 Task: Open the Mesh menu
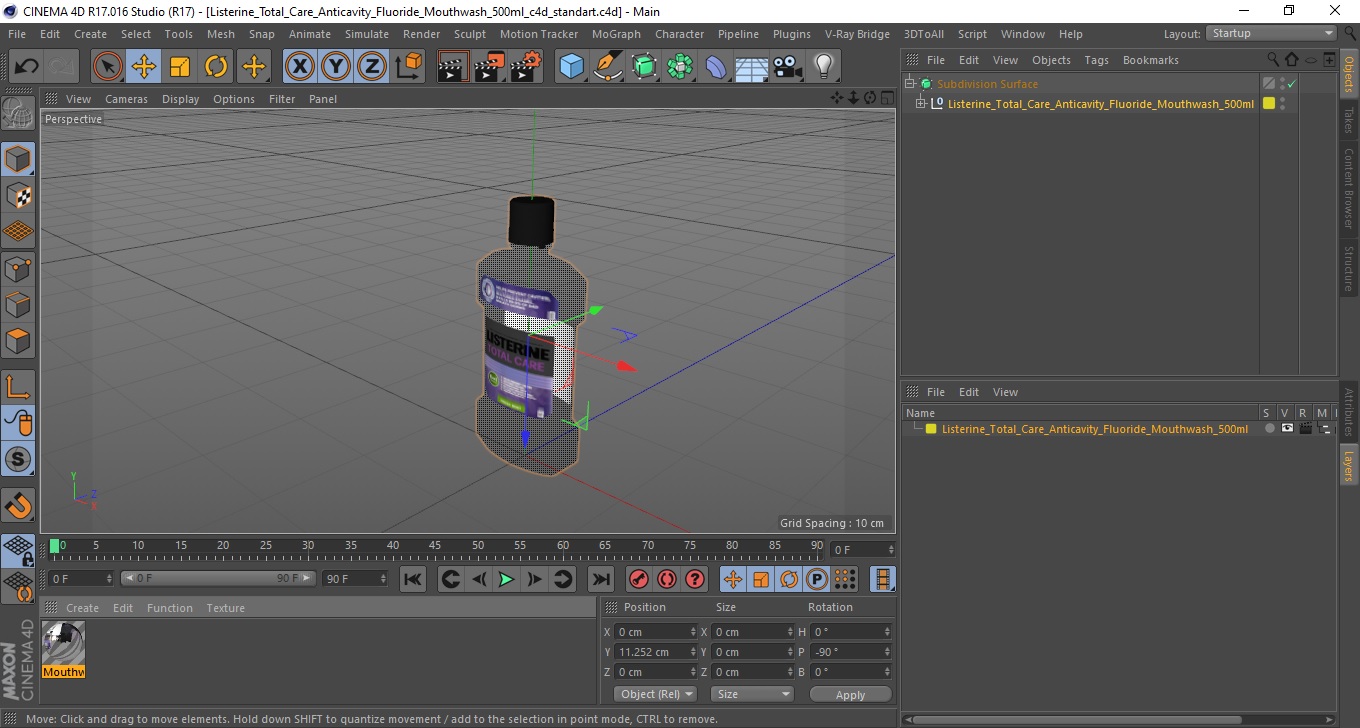pyautogui.click(x=220, y=34)
